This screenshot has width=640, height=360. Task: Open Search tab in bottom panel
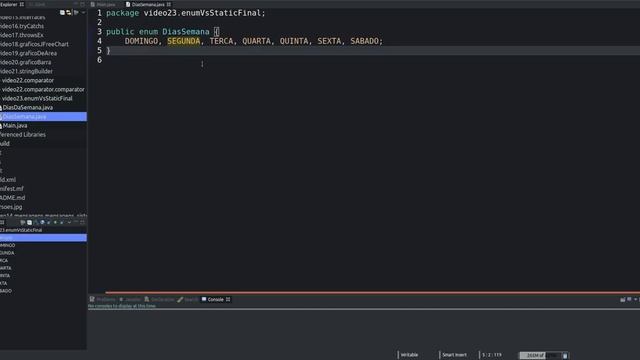point(188,300)
